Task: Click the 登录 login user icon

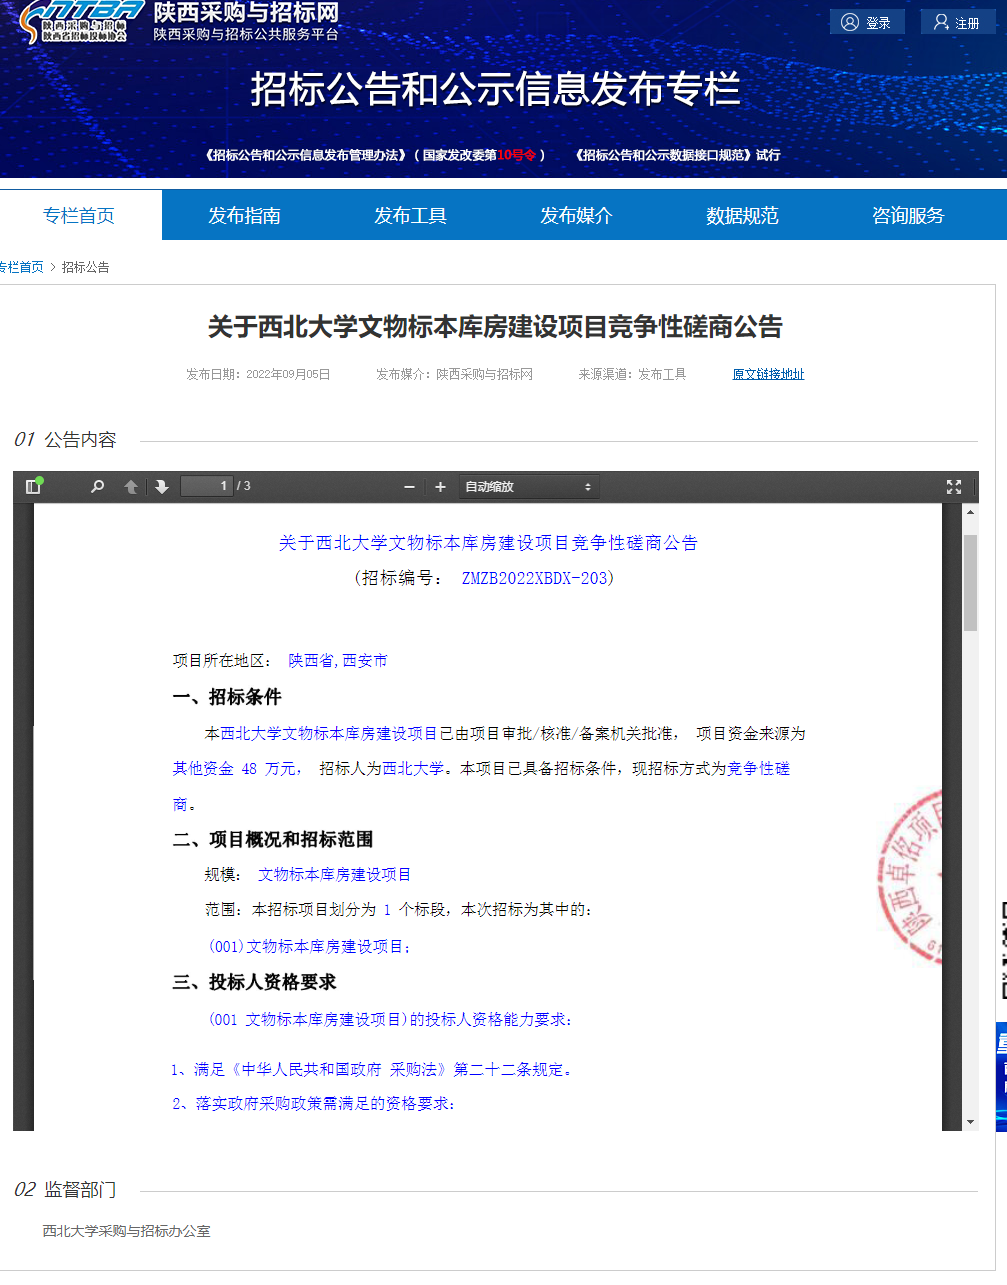Action: pos(850,22)
